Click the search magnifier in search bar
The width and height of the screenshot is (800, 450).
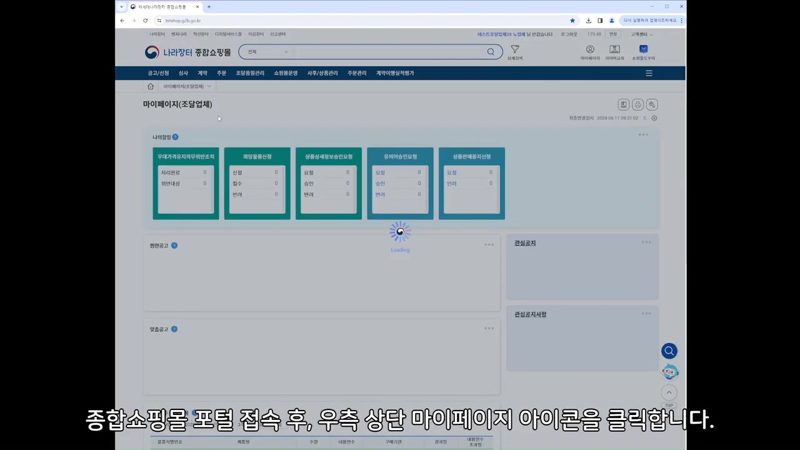(490, 52)
